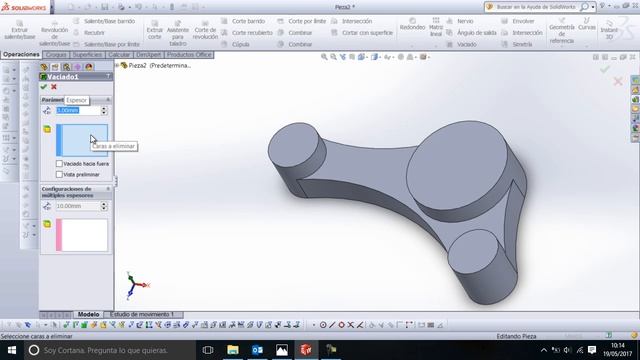Viewport: 640px width, 360px height.
Task: Click the Redondeo fillet tool
Action: click(412, 24)
